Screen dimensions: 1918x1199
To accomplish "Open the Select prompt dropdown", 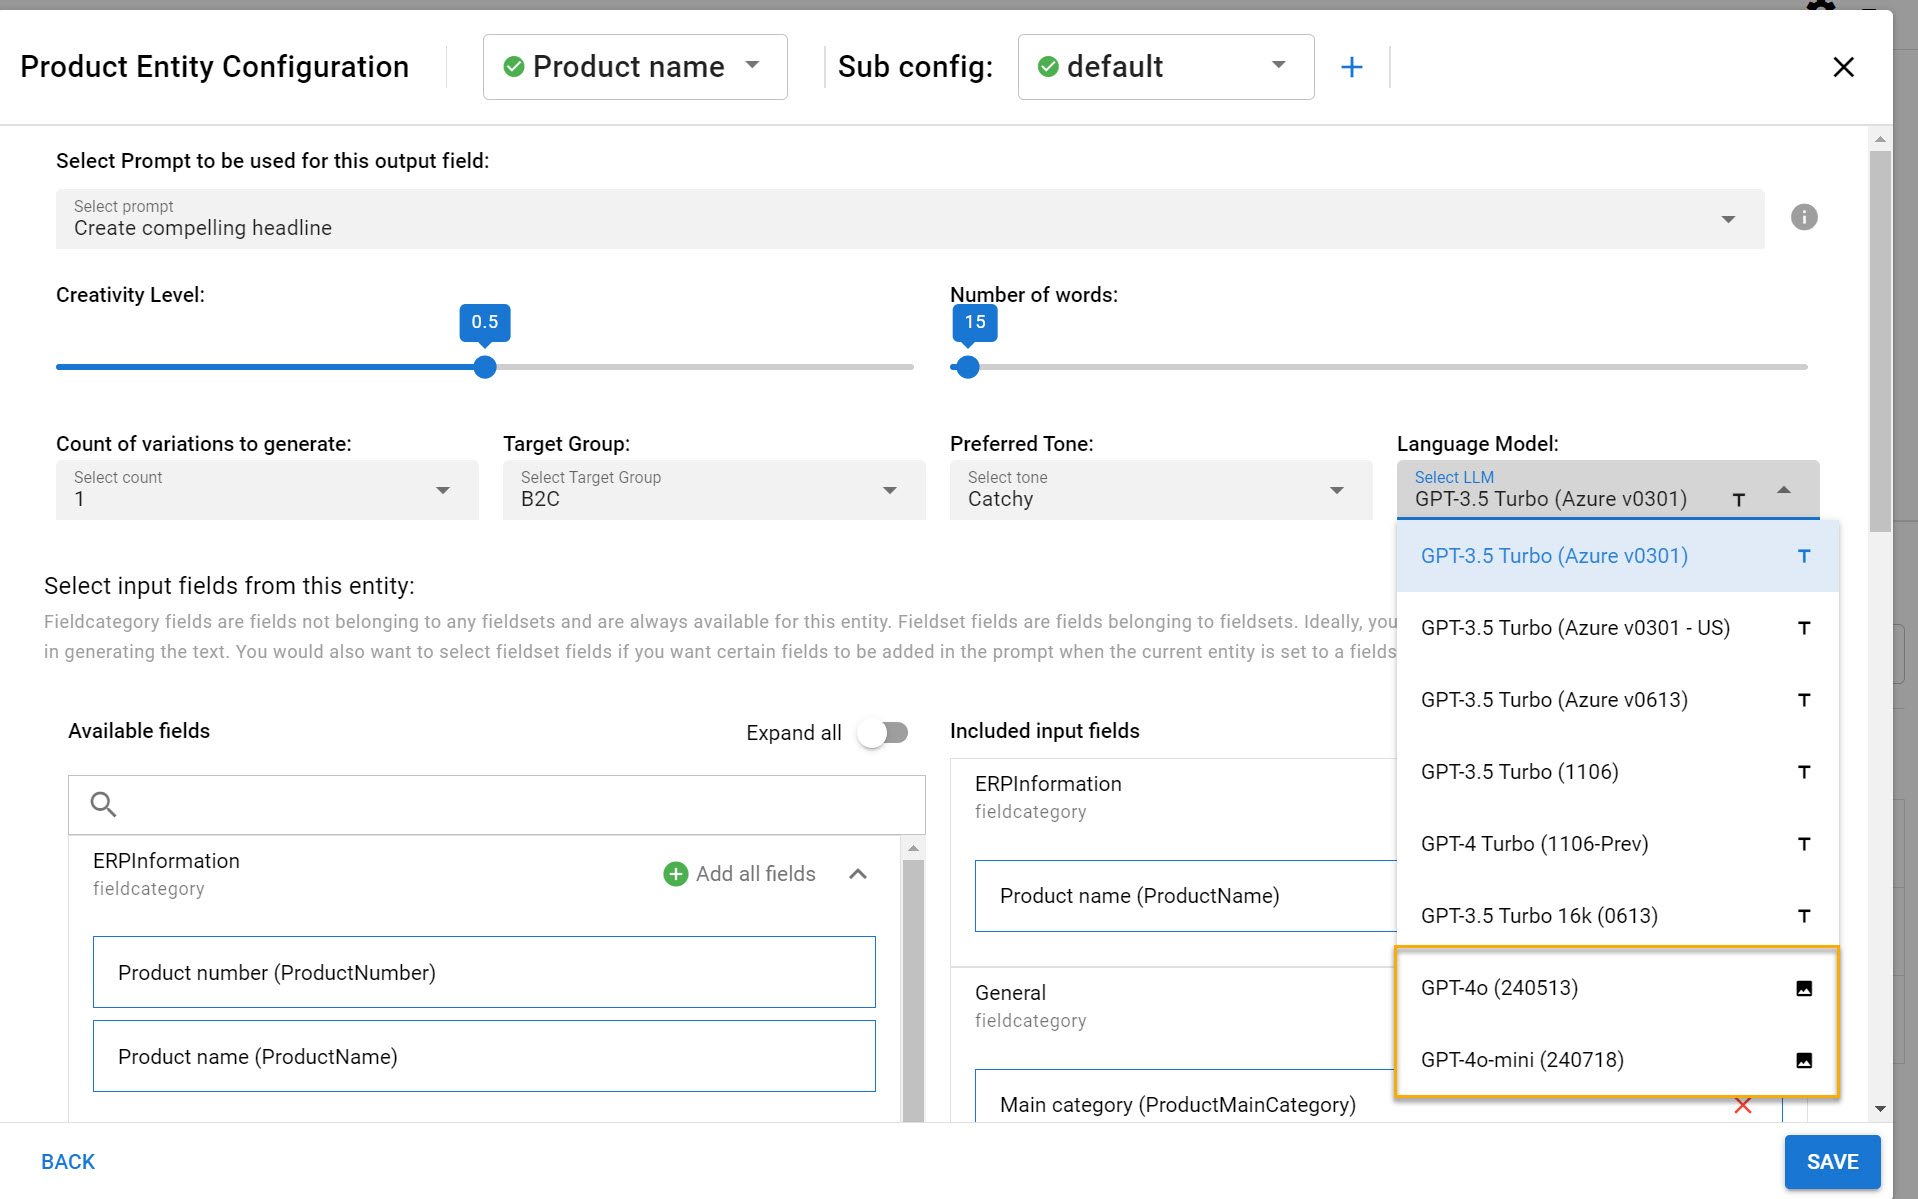I will (x=909, y=219).
